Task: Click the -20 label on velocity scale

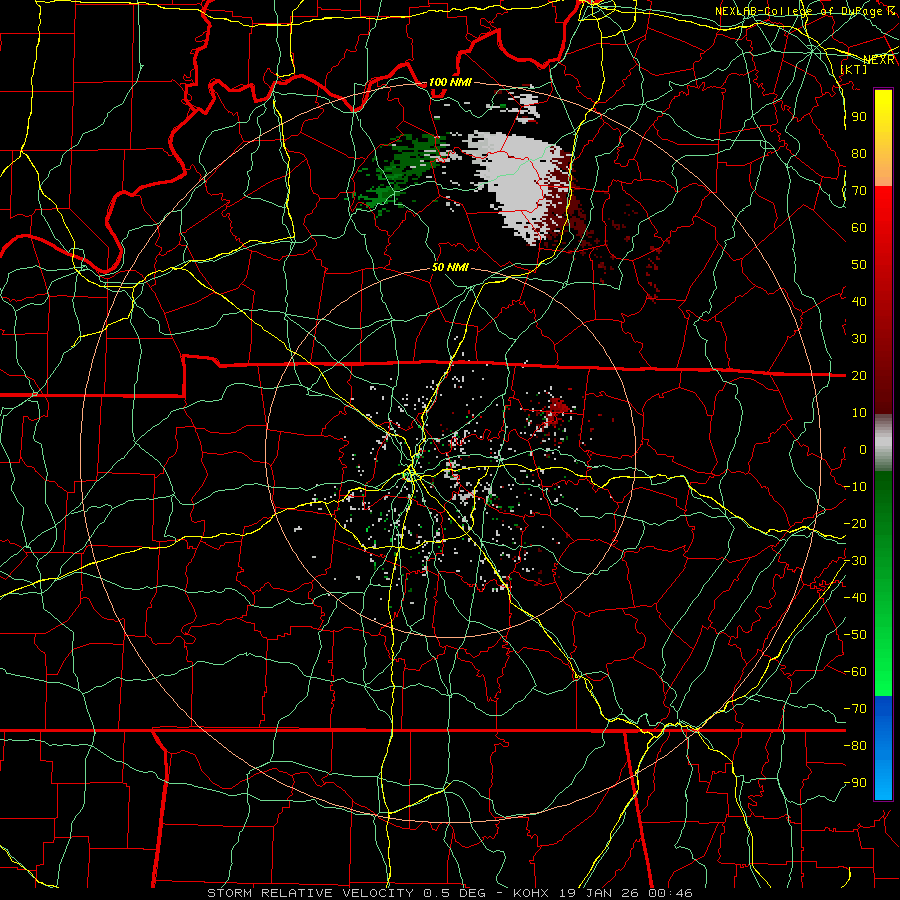Action: coord(855,524)
